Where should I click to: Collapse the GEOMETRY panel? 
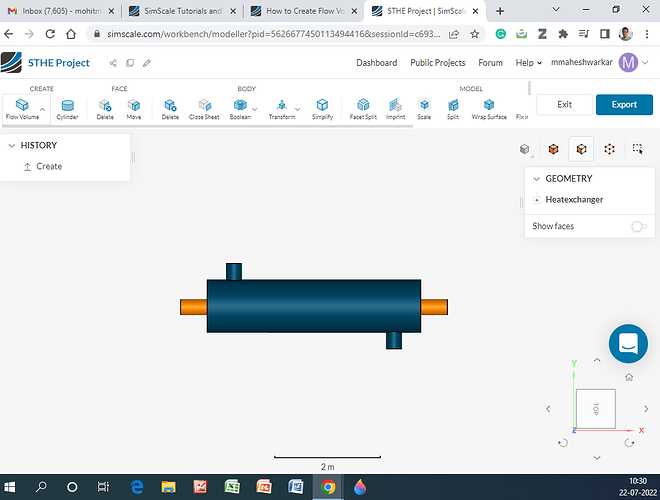tap(536, 178)
